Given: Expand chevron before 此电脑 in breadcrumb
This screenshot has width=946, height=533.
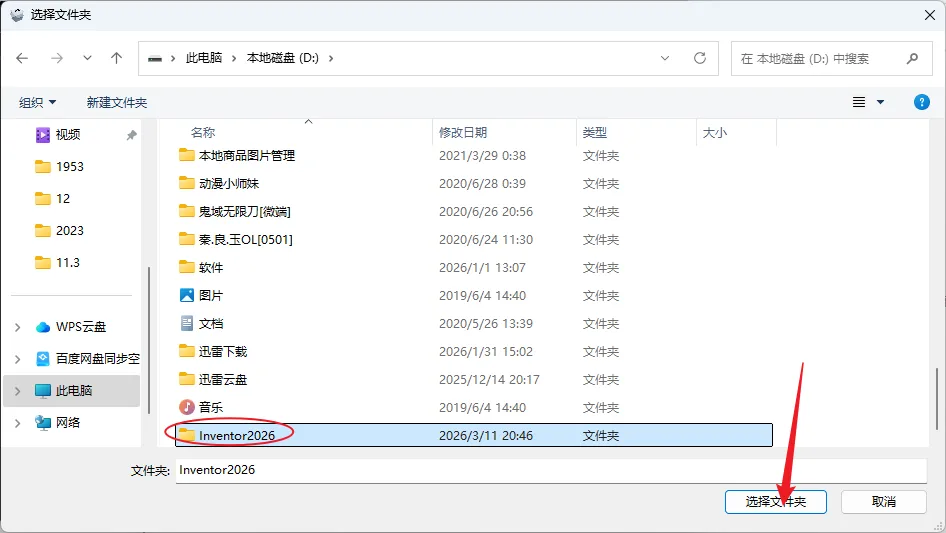Looking at the screenshot, I should coord(173,58).
